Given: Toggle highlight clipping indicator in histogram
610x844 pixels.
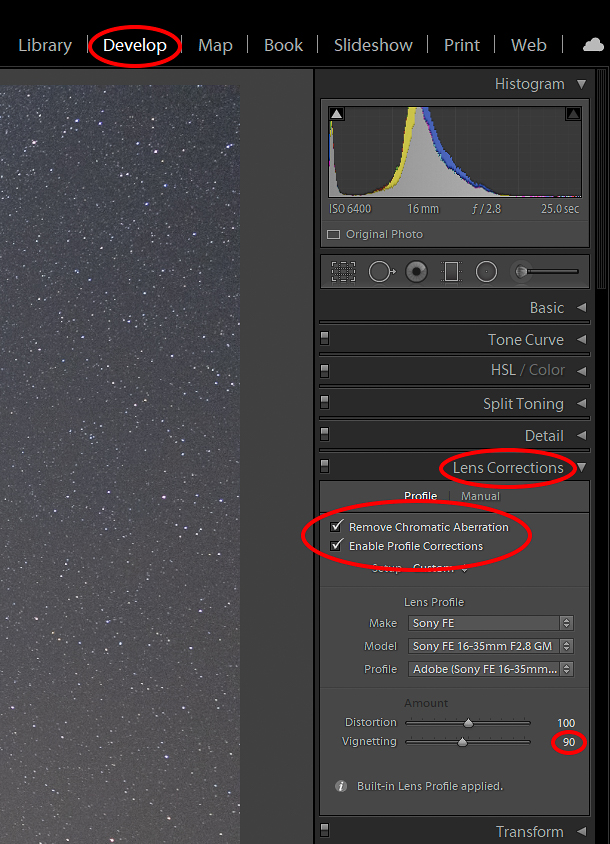Looking at the screenshot, I should pos(573,114).
